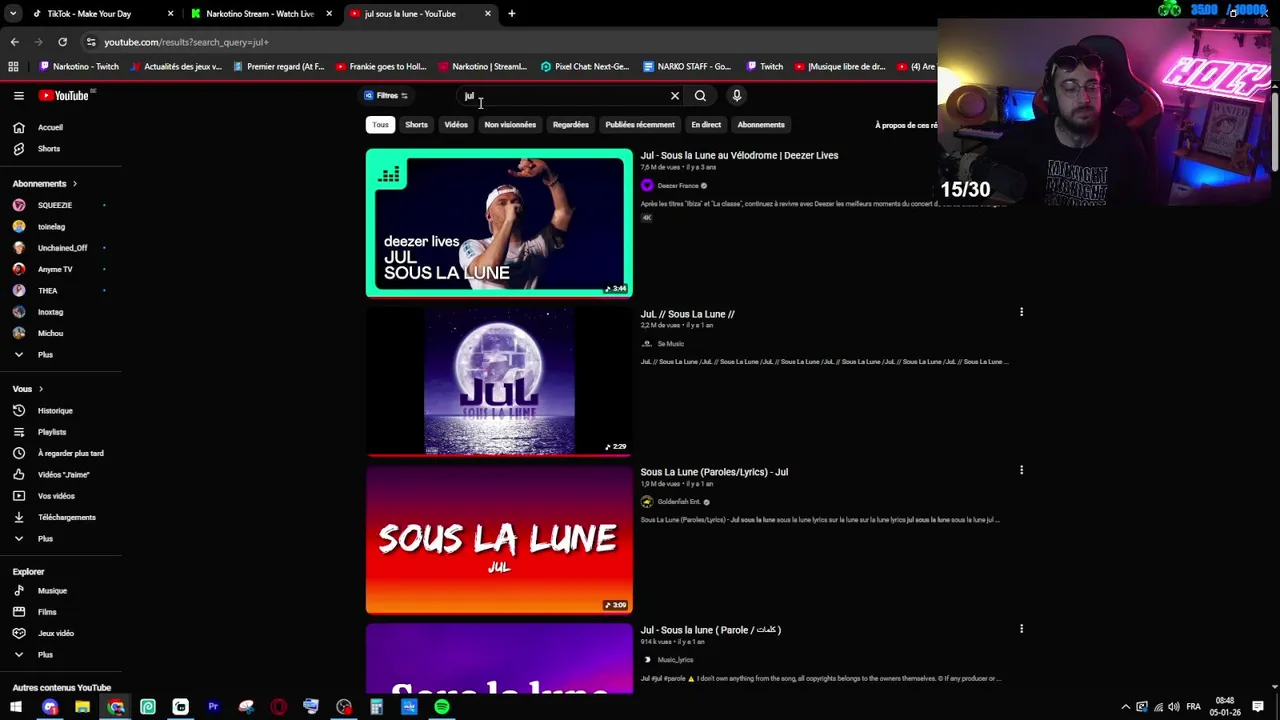Select the Publiées récemment chip
Viewport: 1280px width, 720px height.
[640, 125]
